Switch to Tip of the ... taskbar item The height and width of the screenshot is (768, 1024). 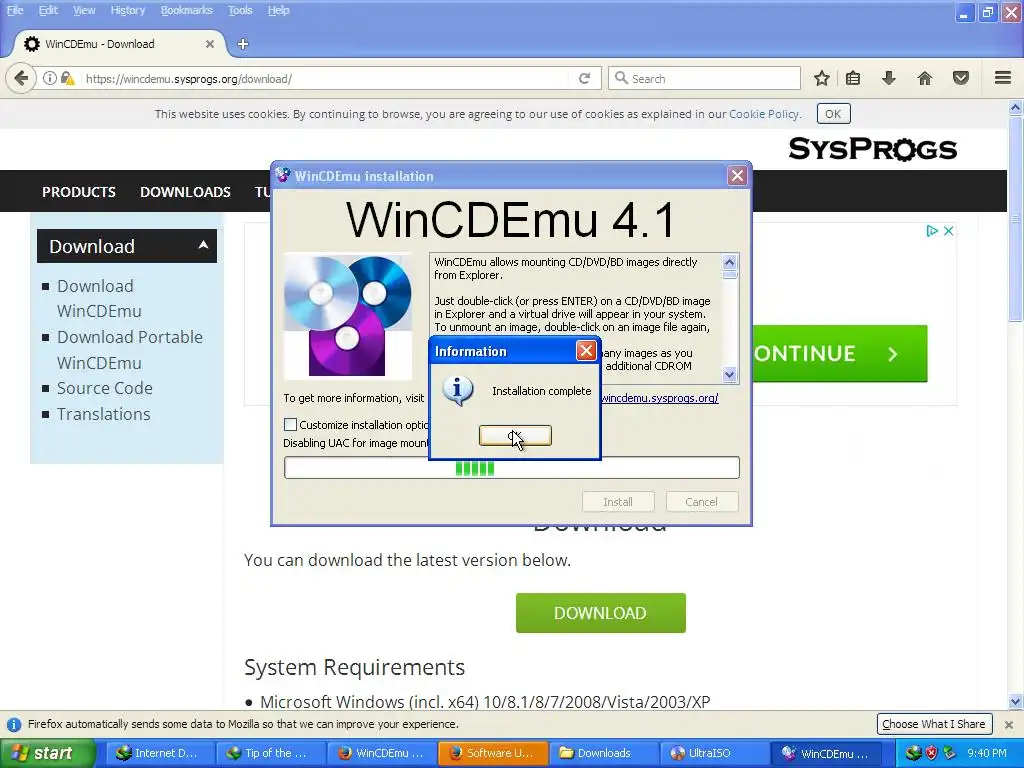coord(270,753)
